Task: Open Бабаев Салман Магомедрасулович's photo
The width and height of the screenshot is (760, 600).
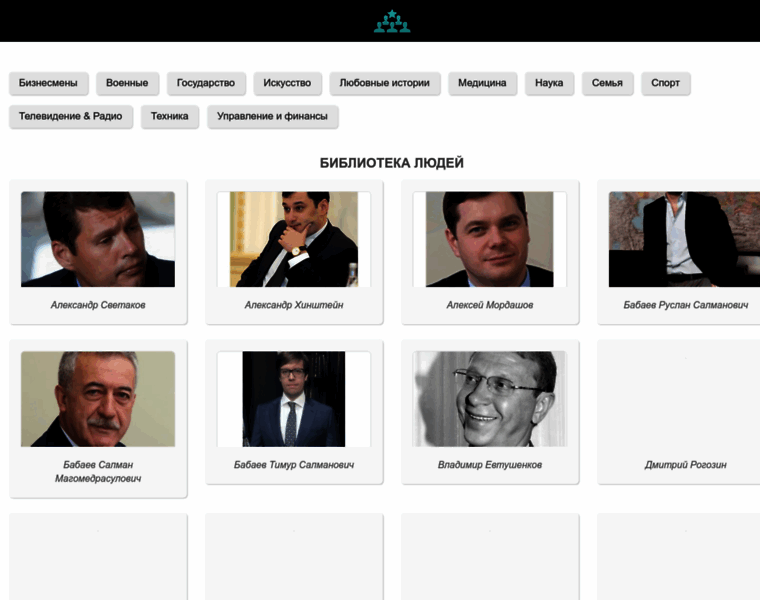Action: (98, 399)
